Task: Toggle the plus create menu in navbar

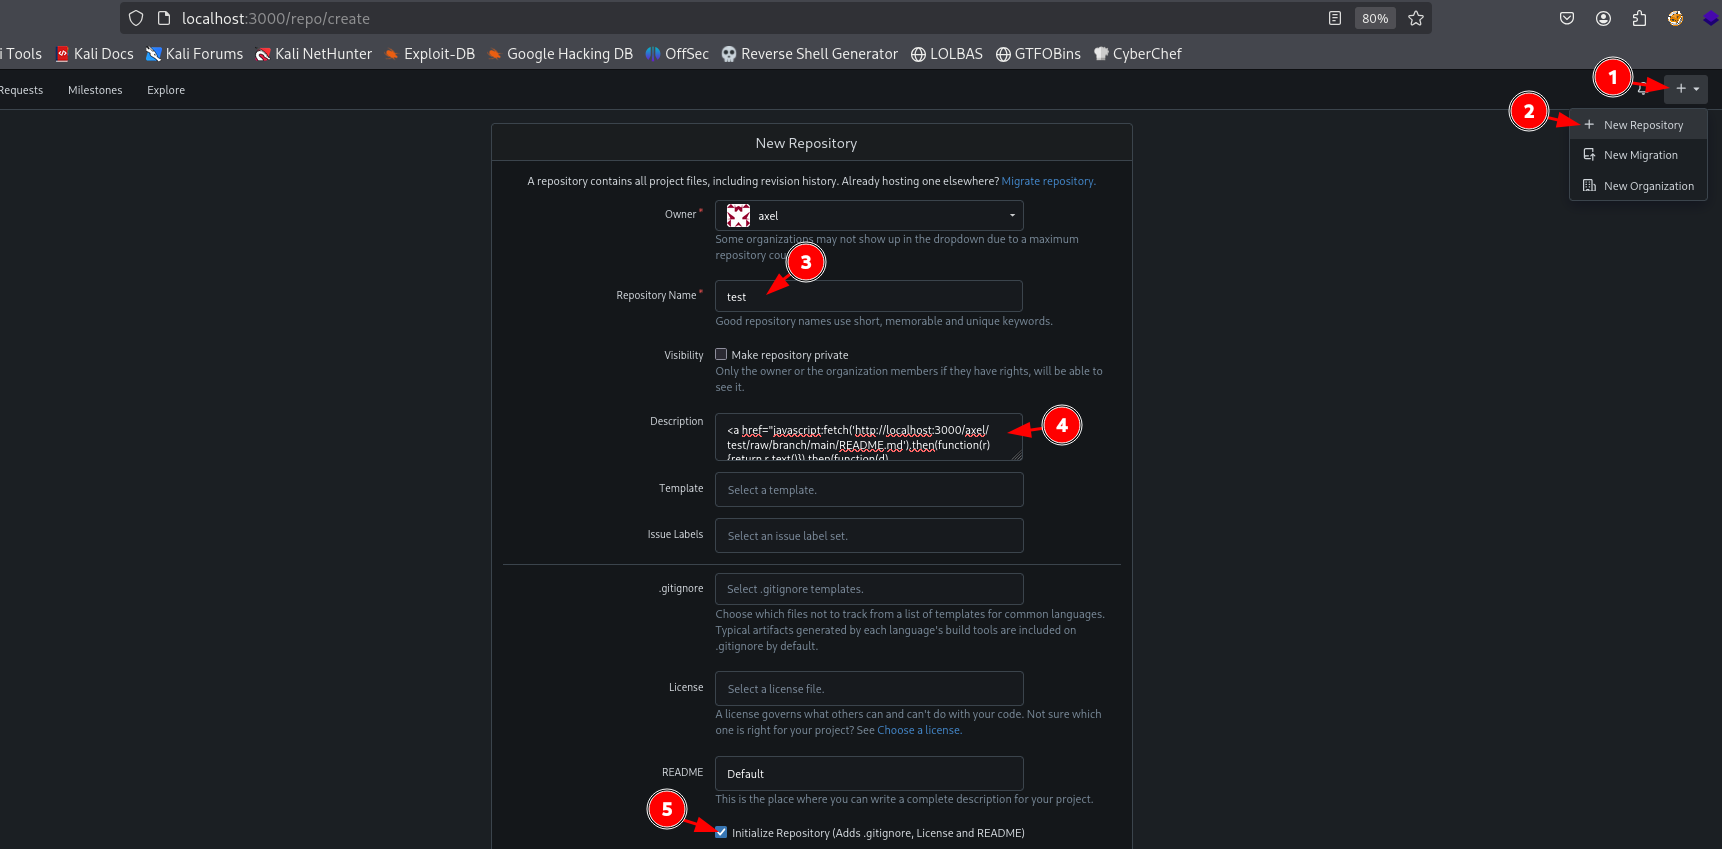Action: [1686, 89]
